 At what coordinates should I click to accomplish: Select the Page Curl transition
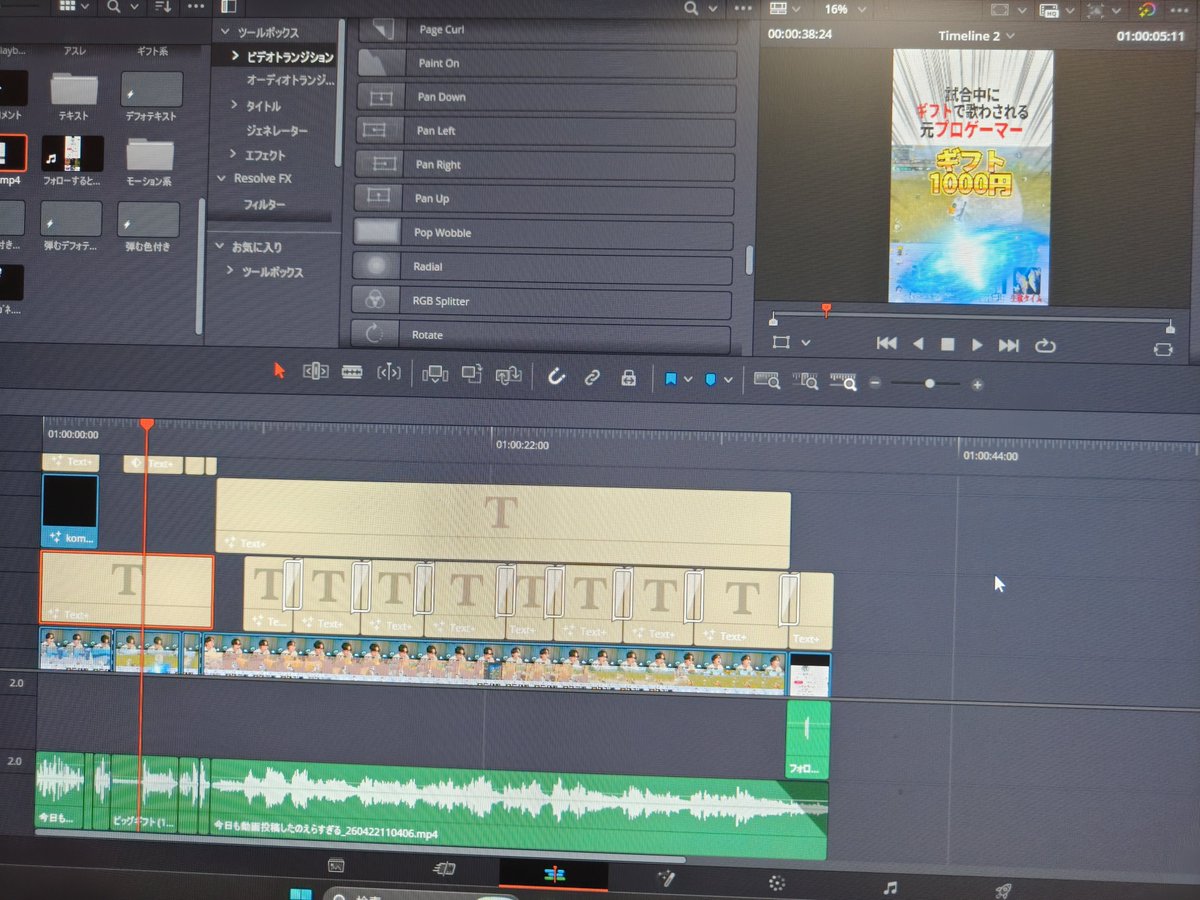(548, 30)
